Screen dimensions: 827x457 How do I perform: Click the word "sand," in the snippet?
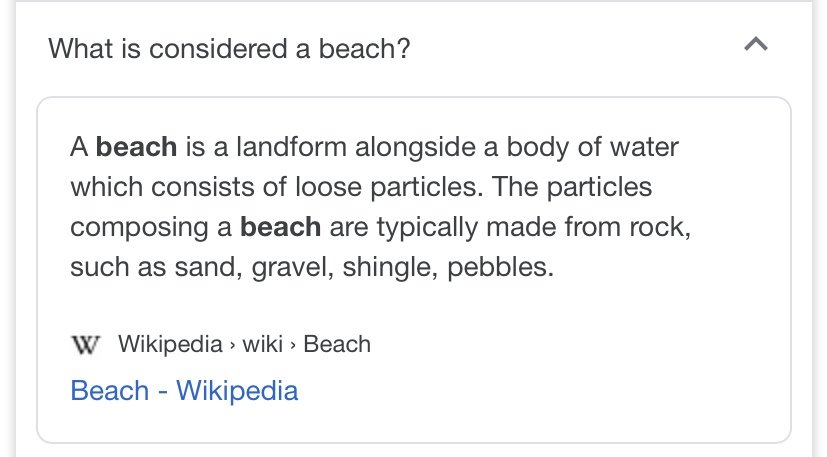[x=208, y=267]
